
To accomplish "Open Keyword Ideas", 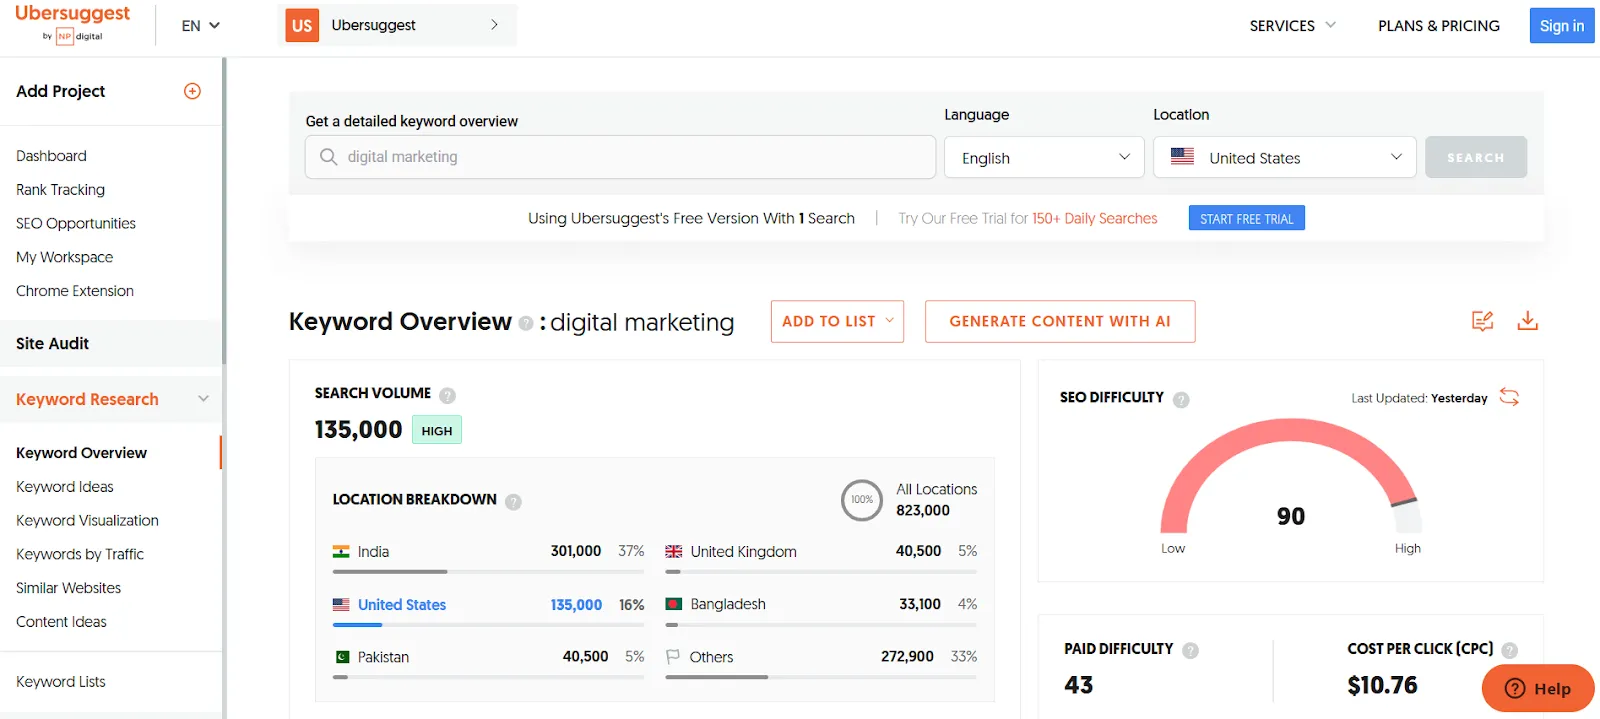I will pos(65,487).
